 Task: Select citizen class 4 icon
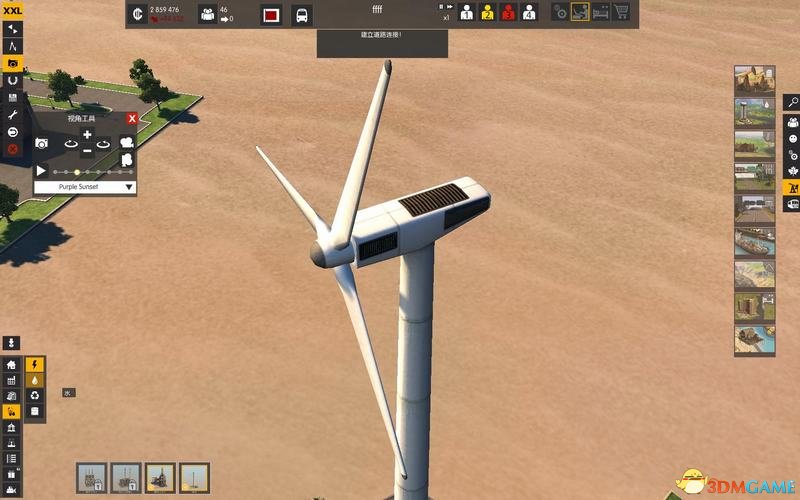[529, 12]
